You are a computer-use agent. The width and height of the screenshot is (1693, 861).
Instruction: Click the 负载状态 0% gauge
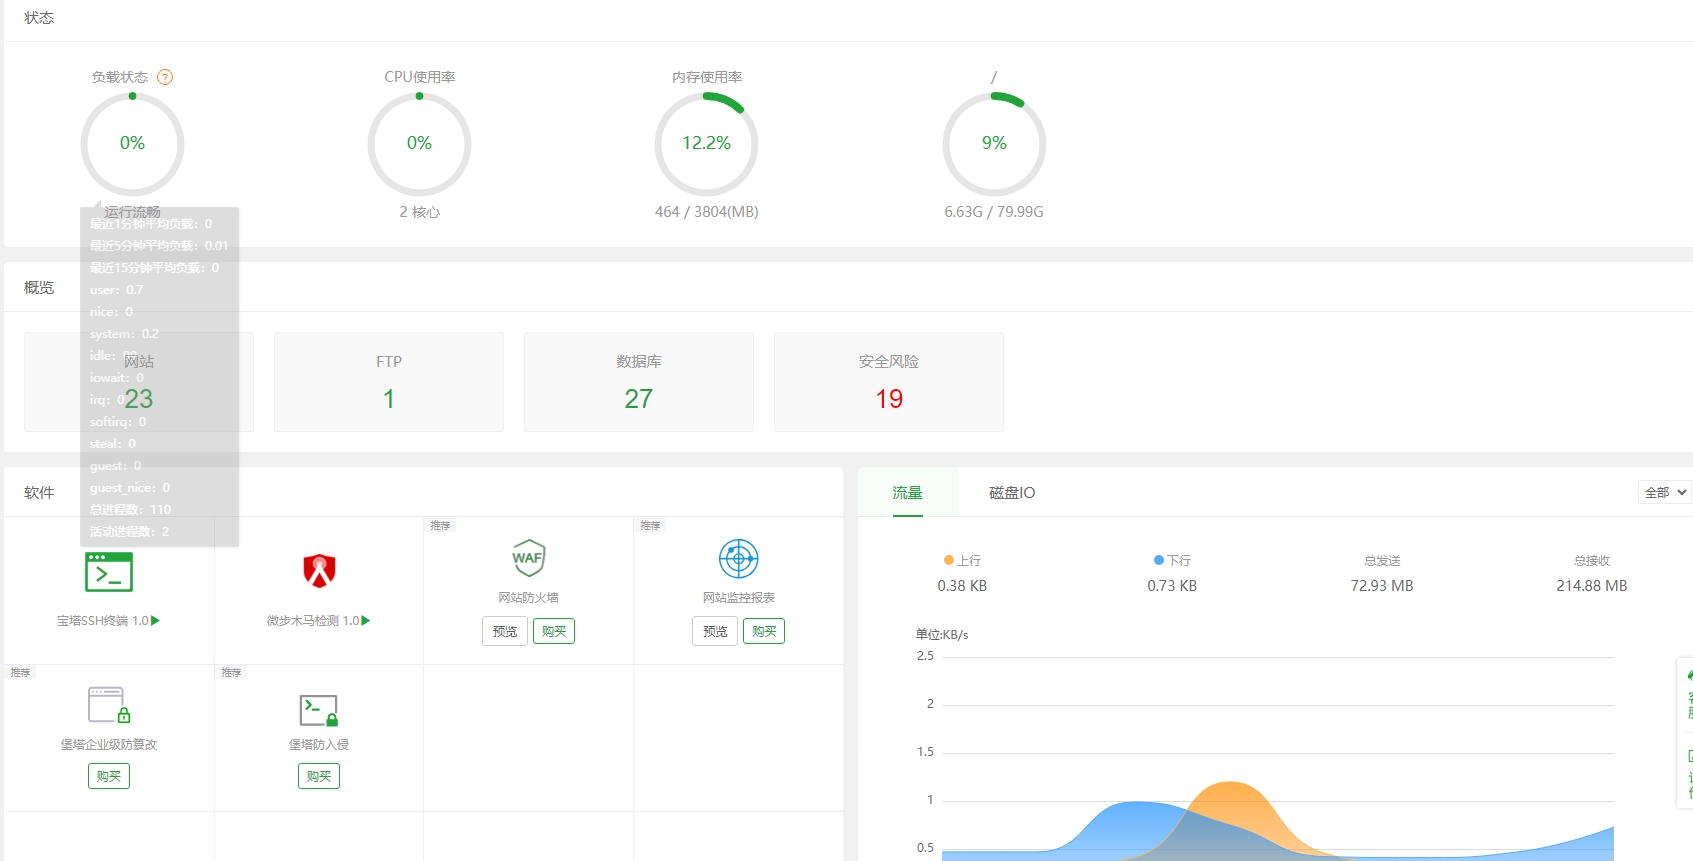pyautogui.click(x=132, y=144)
